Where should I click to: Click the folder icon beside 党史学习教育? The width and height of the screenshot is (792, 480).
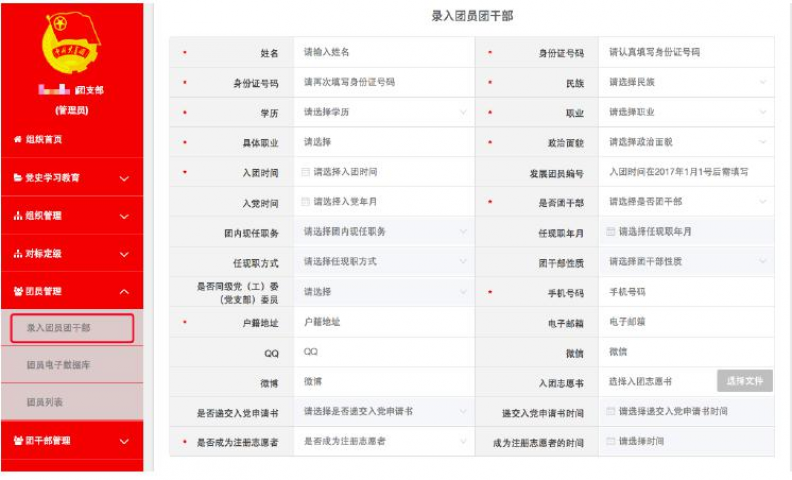(17, 178)
